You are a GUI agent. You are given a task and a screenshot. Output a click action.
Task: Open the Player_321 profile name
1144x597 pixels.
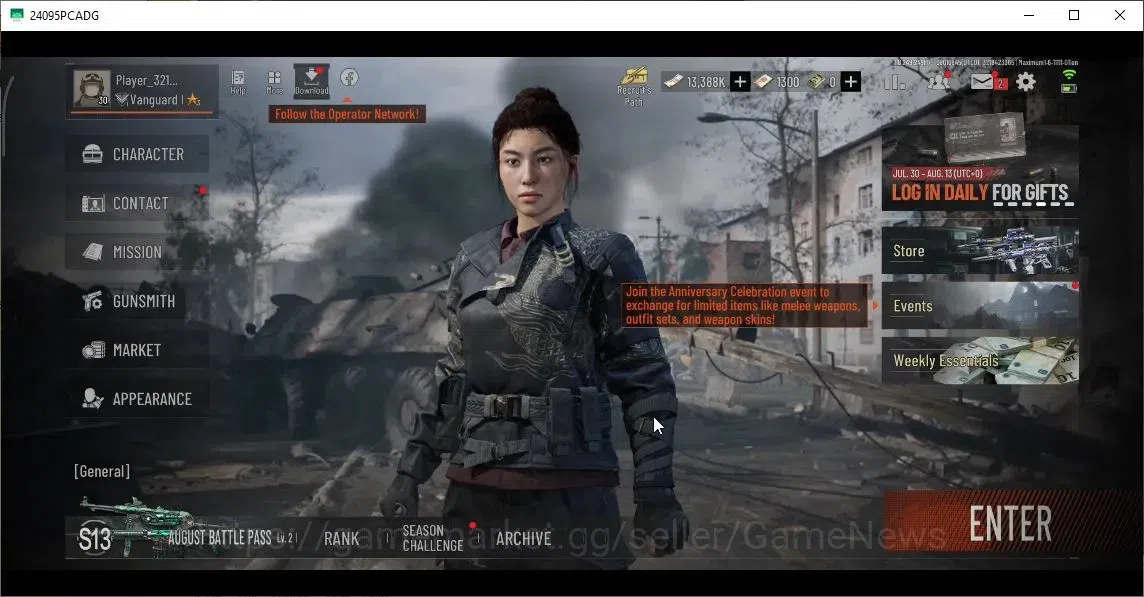146,80
